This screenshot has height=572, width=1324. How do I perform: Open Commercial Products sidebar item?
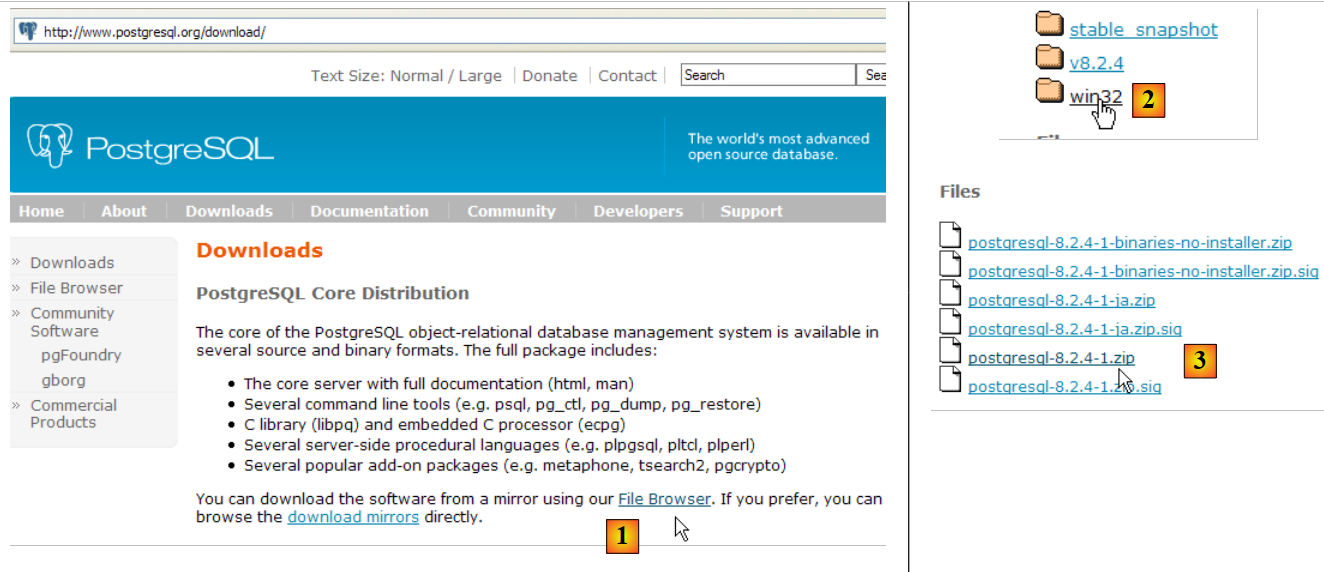tap(73, 414)
